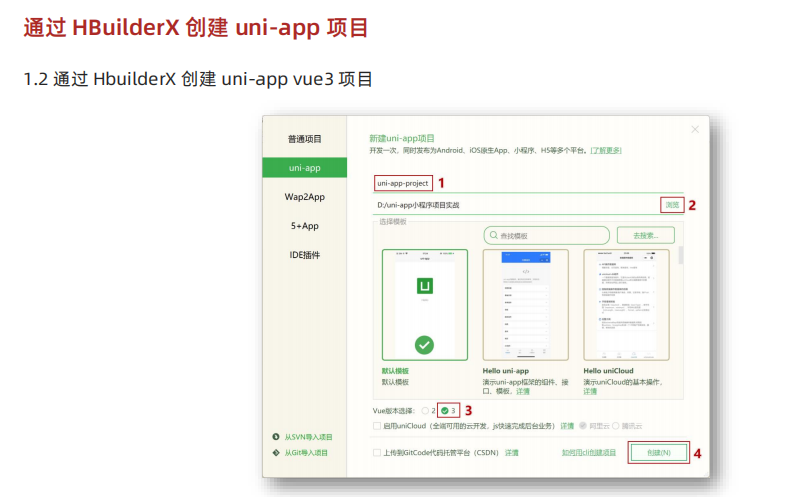Viewport: 798px width, 497px height.
Task: Click the Hello uniCloud title text
Action: pos(608,371)
